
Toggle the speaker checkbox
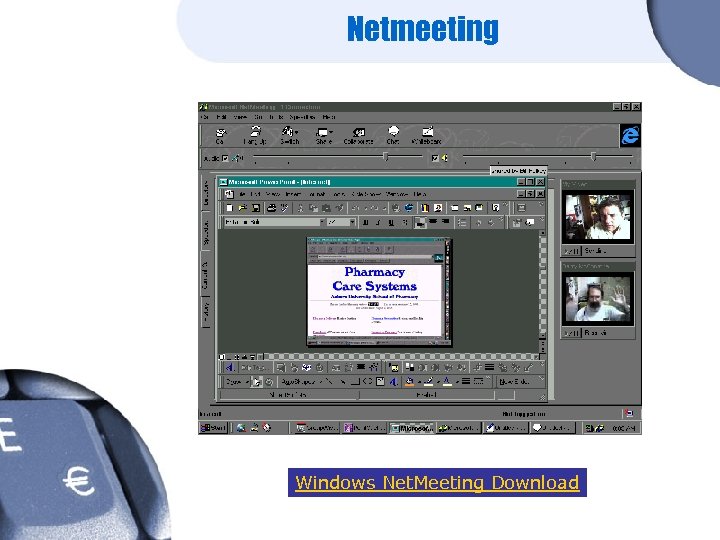pos(435,158)
